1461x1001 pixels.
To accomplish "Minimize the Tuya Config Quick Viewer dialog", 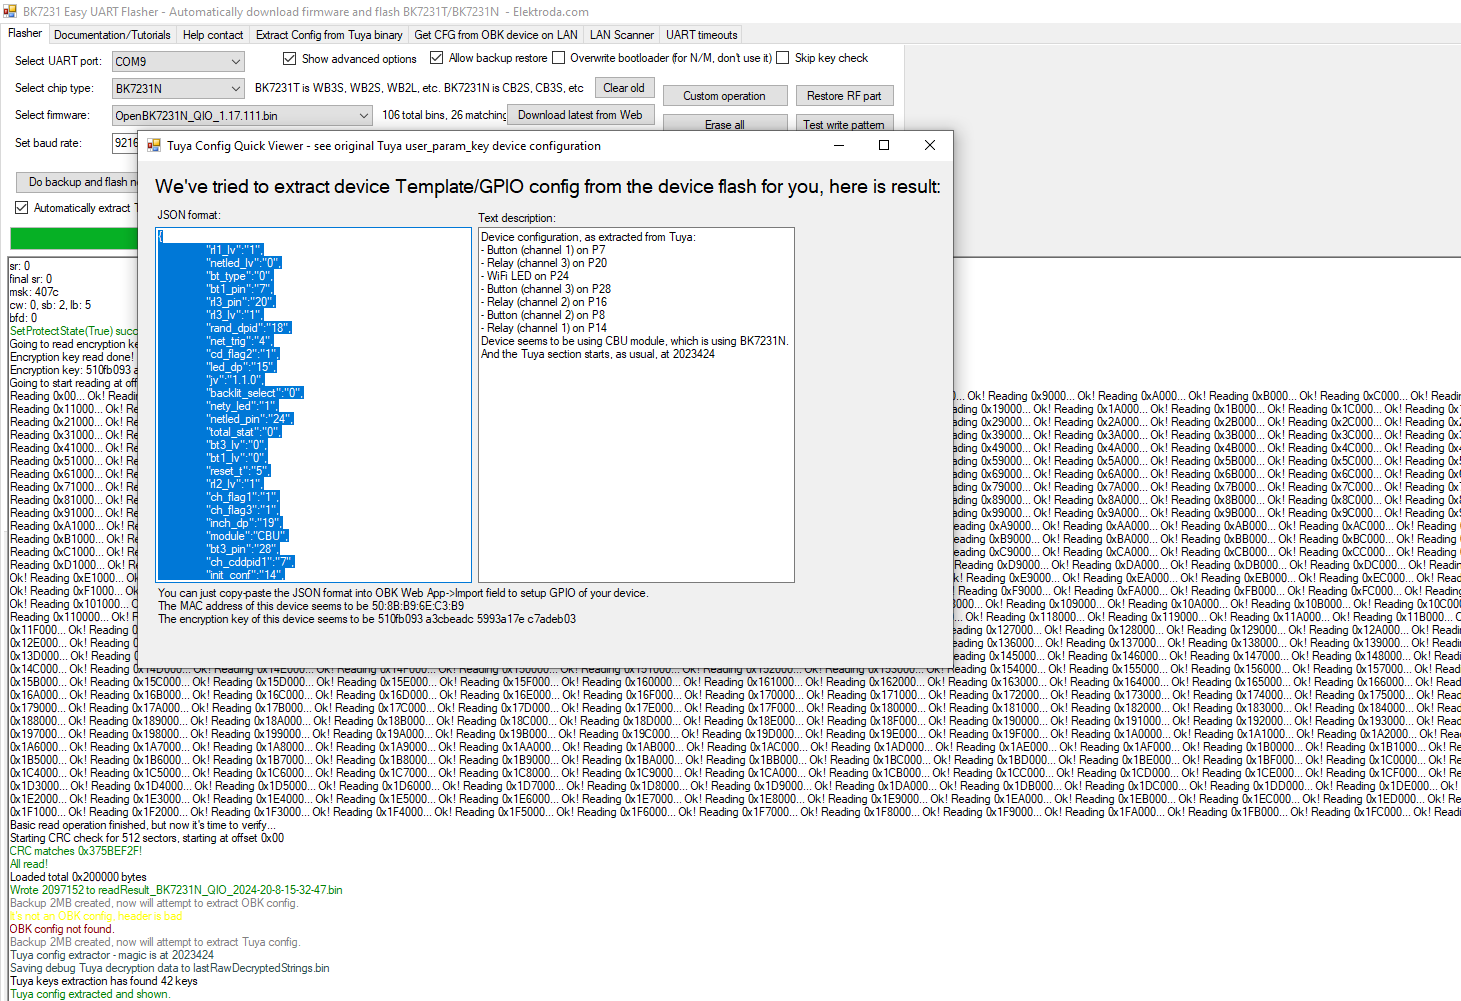I will tap(839, 145).
